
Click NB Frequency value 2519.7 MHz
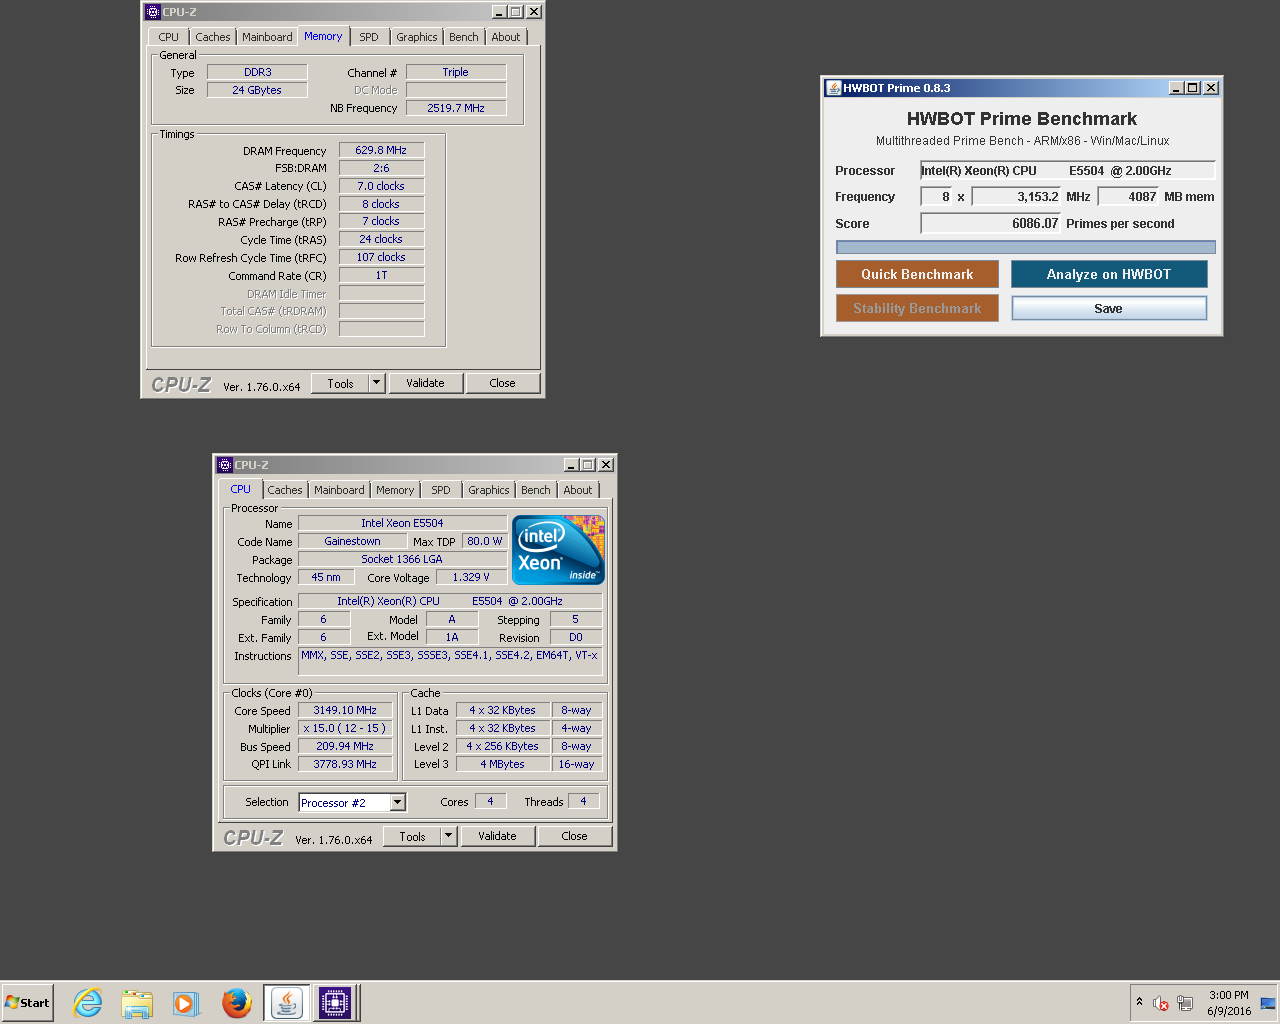pyautogui.click(x=456, y=108)
